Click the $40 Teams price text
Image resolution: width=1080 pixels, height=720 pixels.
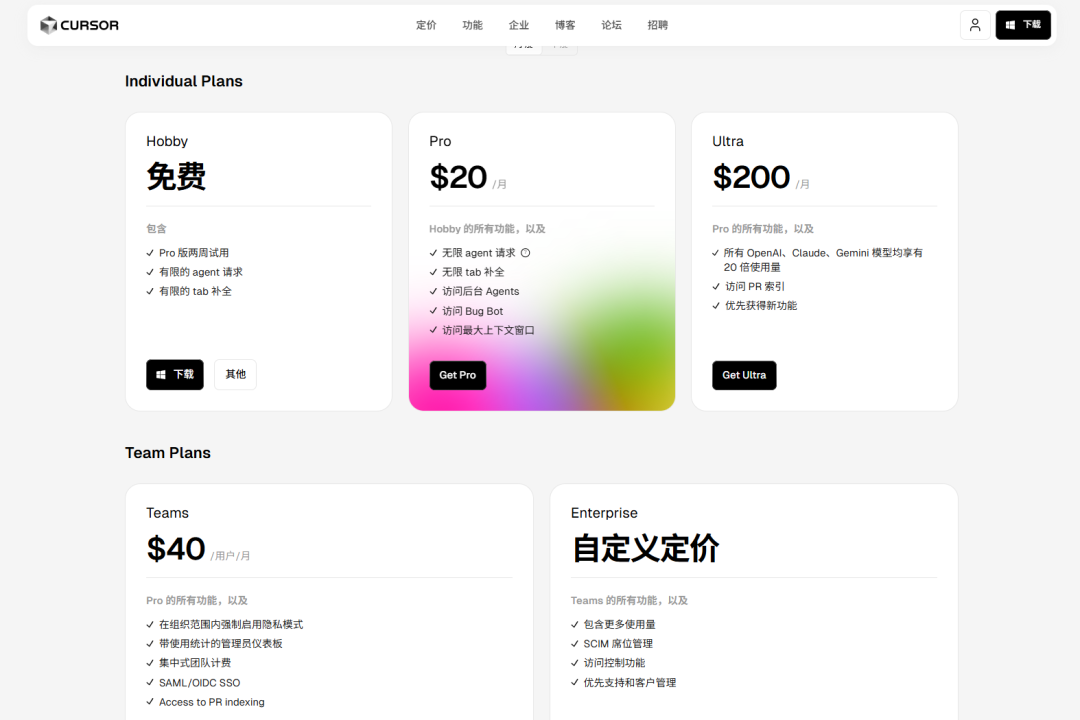(x=176, y=549)
